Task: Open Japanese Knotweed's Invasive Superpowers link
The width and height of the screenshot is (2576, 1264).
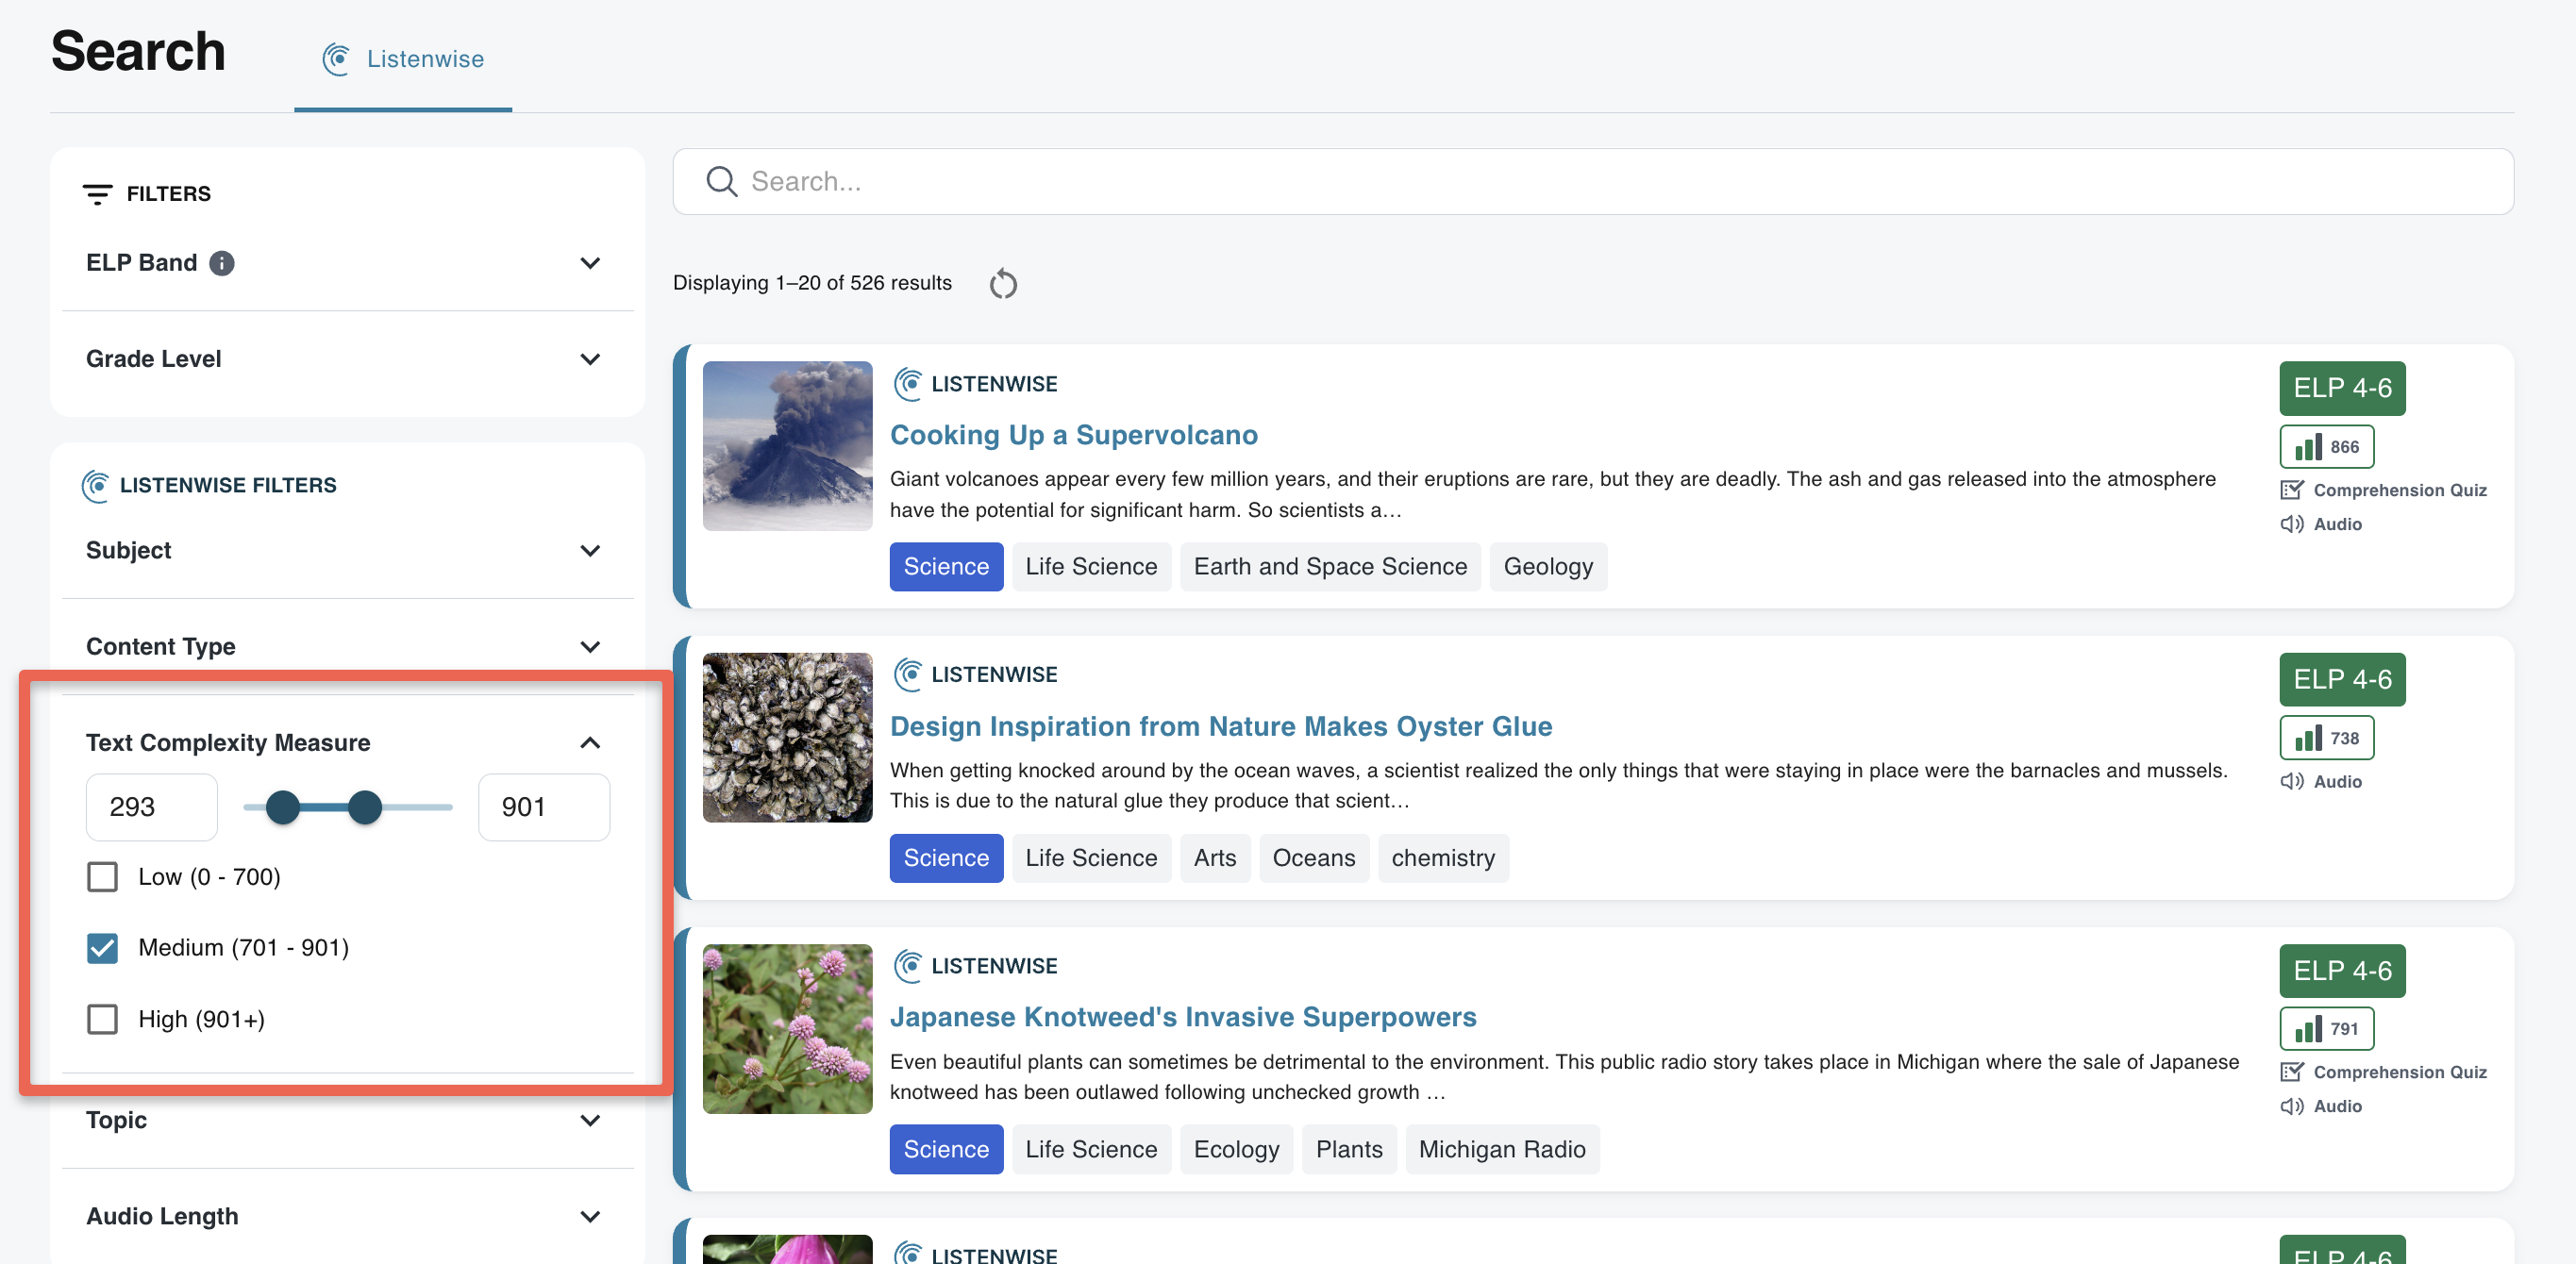Action: [x=1183, y=1017]
